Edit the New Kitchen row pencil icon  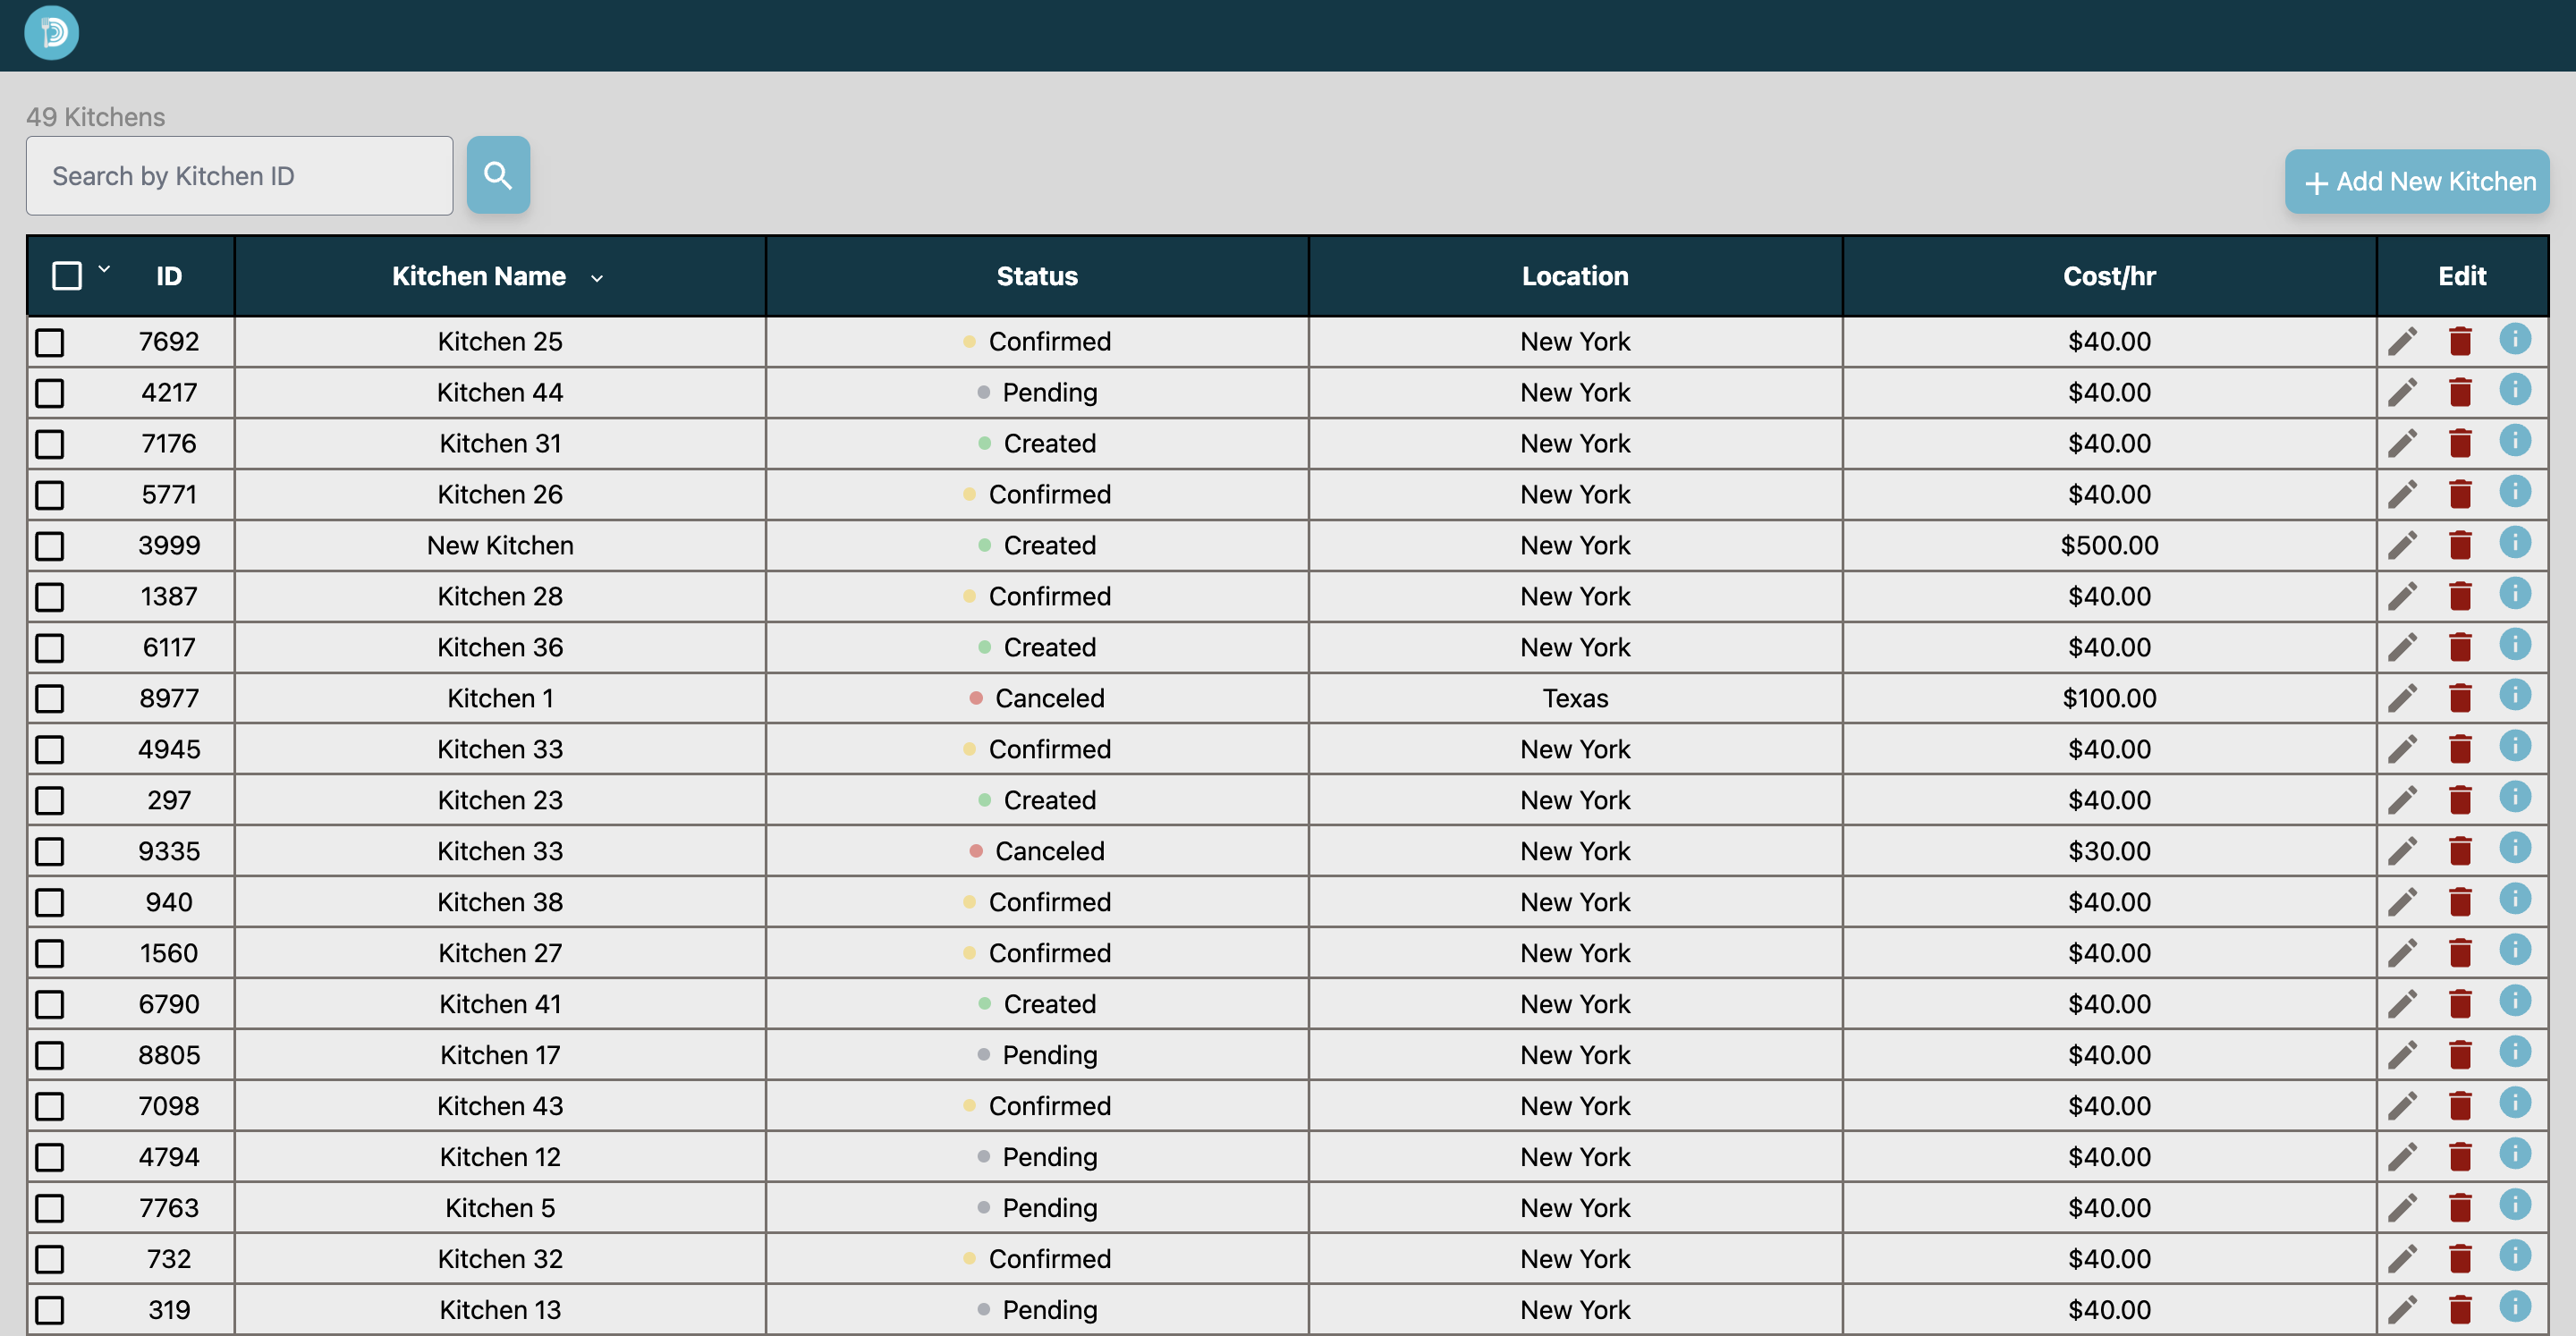click(x=2402, y=546)
